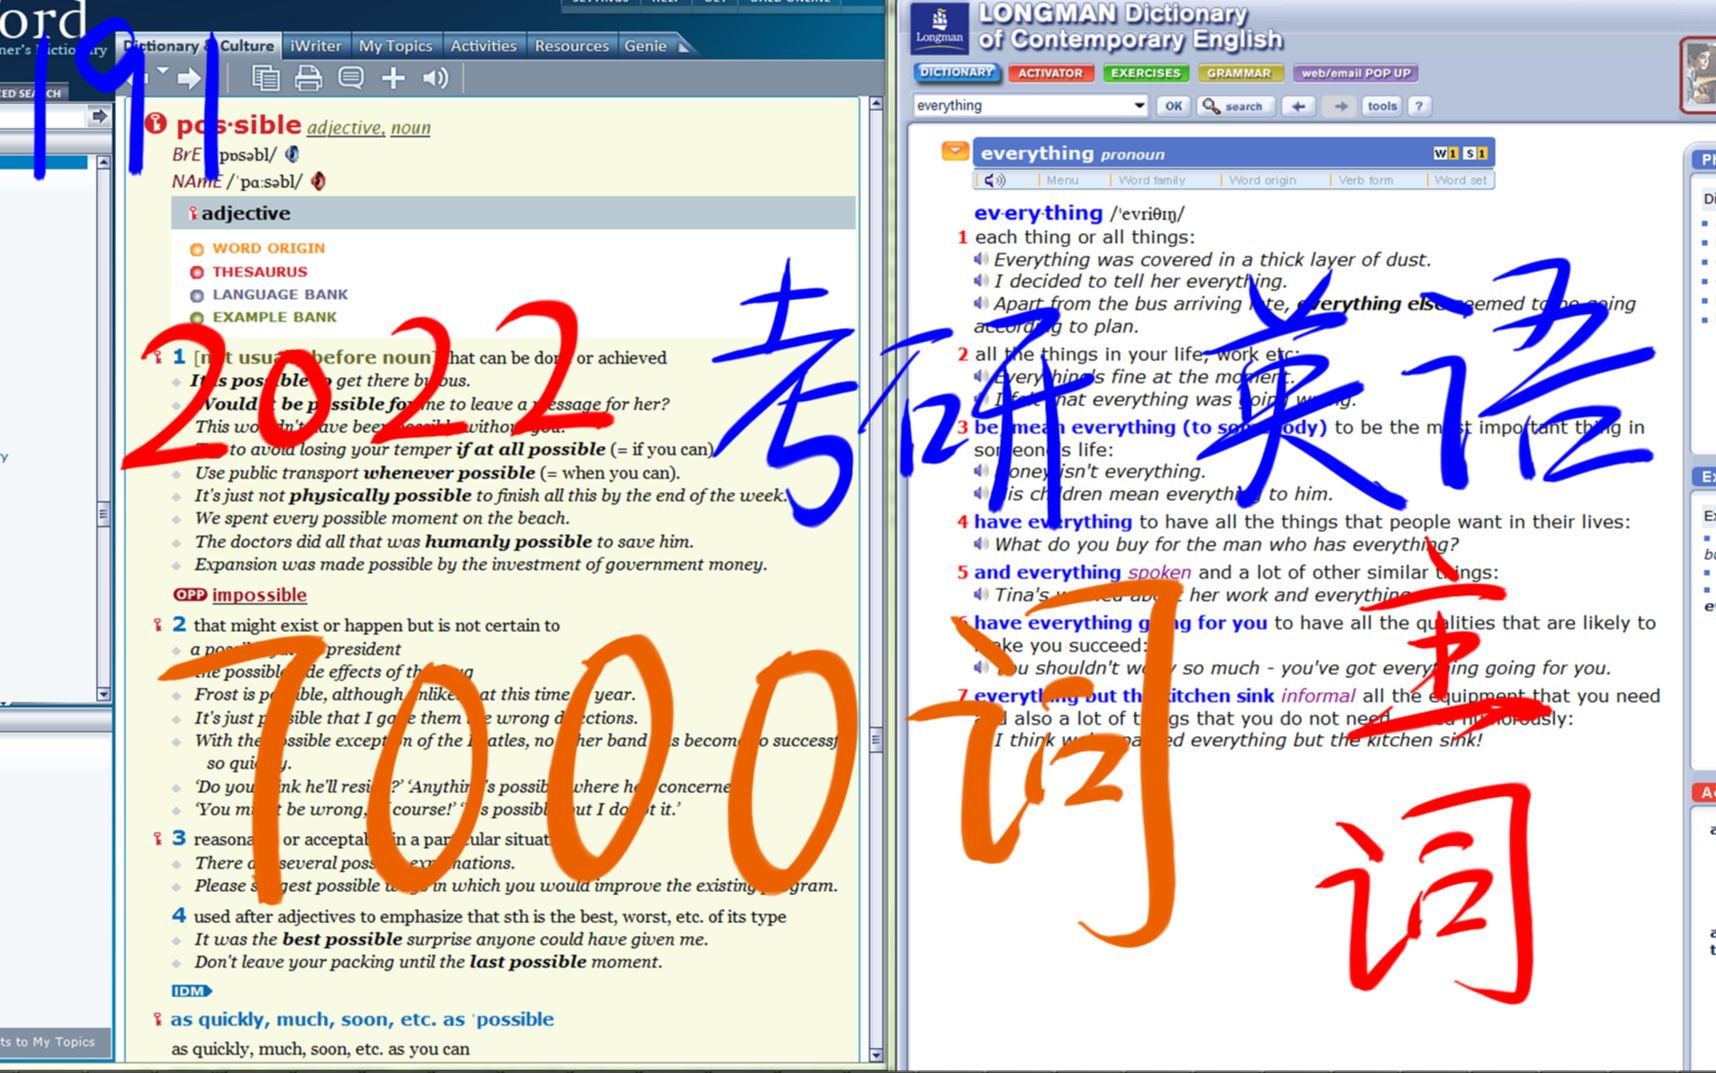Image resolution: width=1716 pixels, height=1073 pixels.
Task: Open the Genie tab
Action: 645,46
